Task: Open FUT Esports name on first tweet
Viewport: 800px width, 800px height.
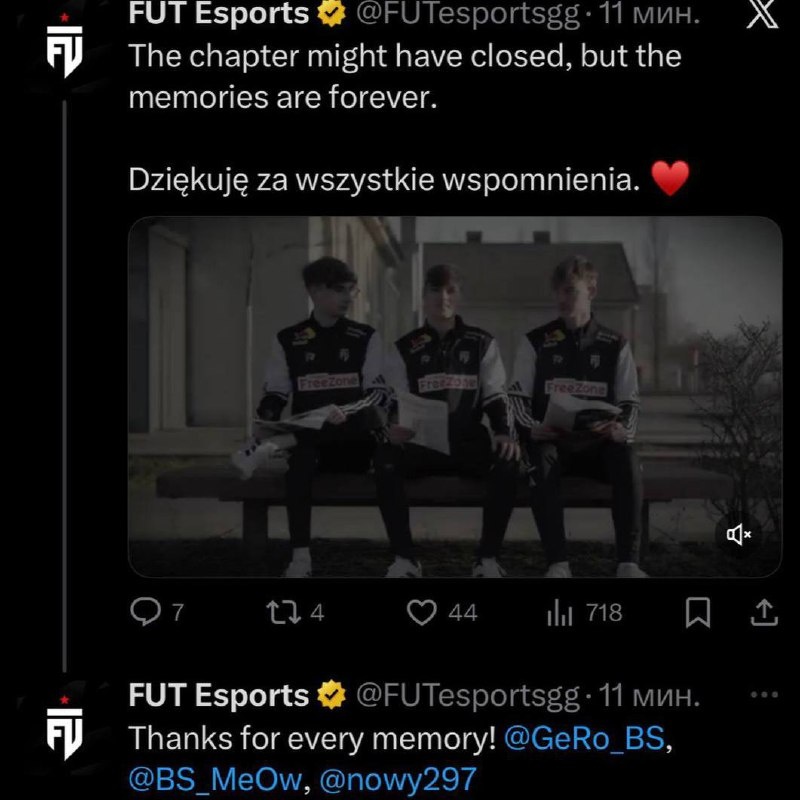Action: pos(219,13)
